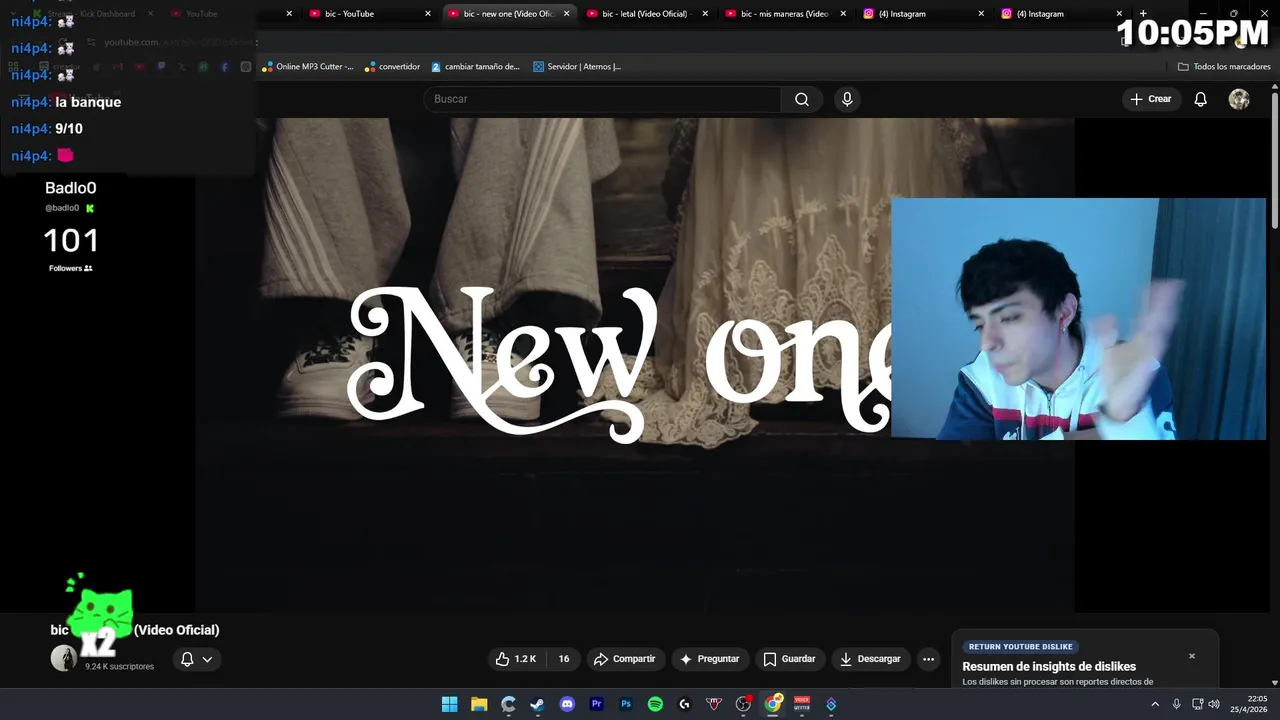Download the video via Descargar
The image size is (1280, 720).
(x=870, y=659)
